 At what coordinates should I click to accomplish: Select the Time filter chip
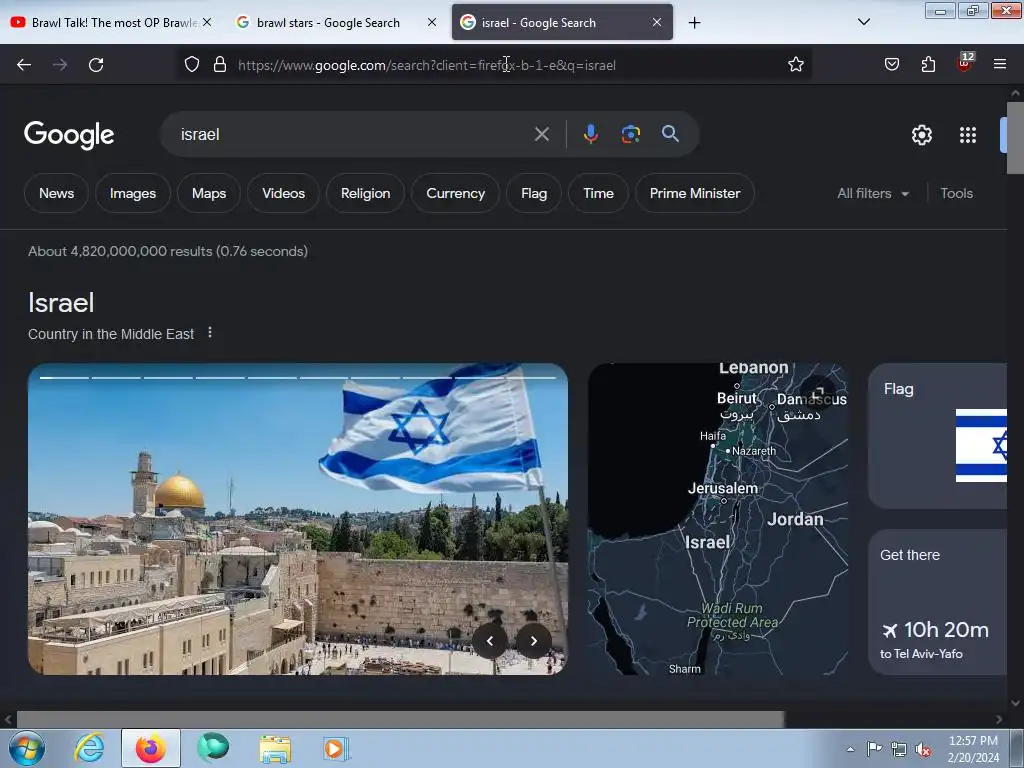pos(598,193)
